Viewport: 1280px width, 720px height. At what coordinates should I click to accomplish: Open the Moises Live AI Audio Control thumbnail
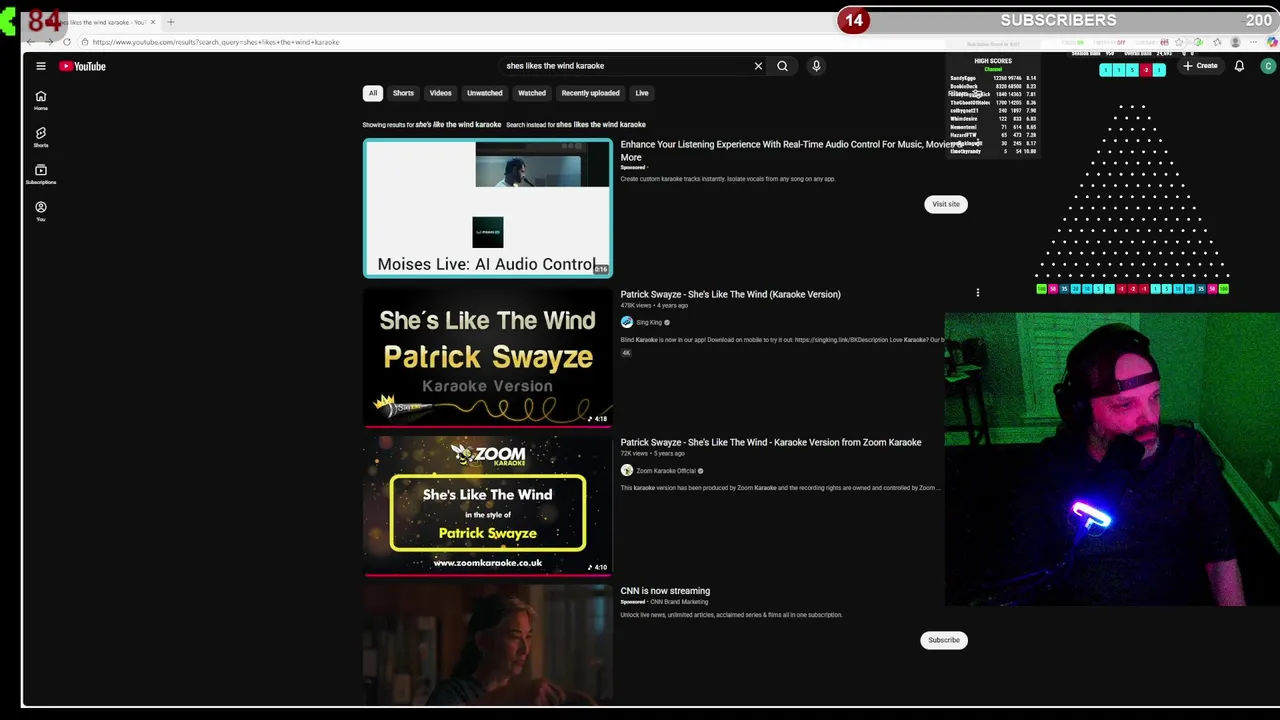pyautogui.click(x=487, y=208)
